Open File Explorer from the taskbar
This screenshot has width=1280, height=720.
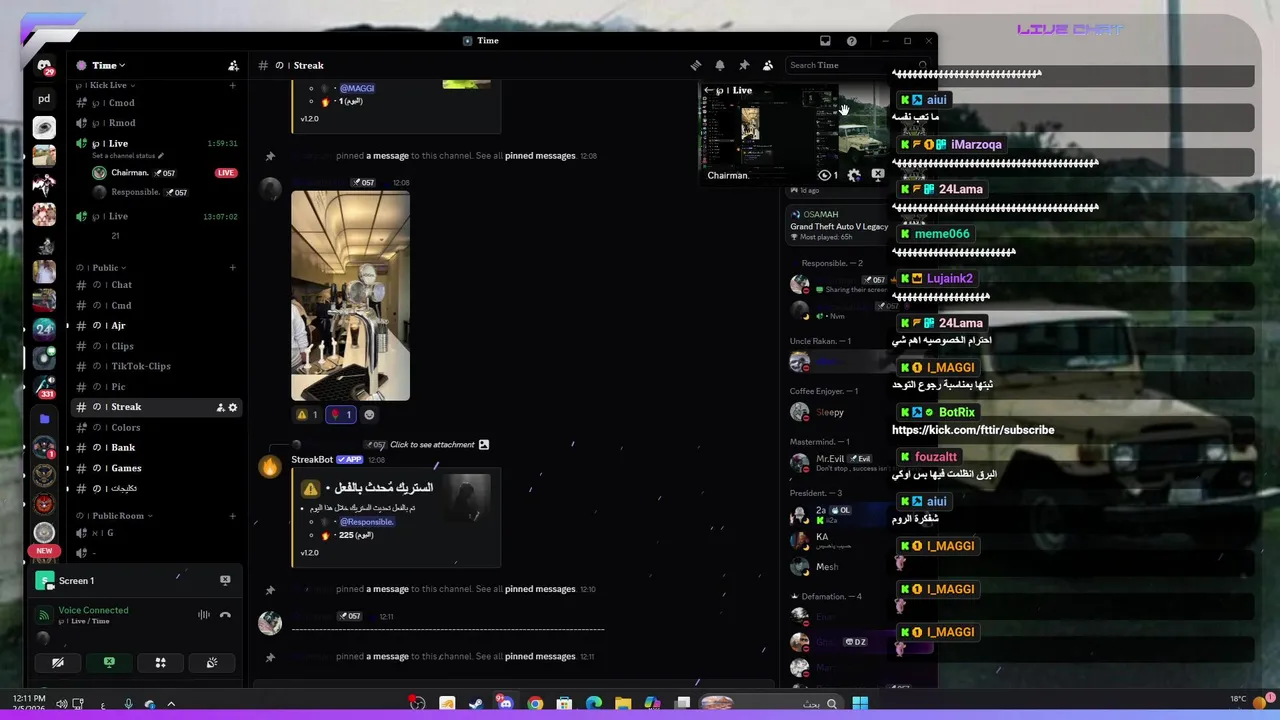623,704
